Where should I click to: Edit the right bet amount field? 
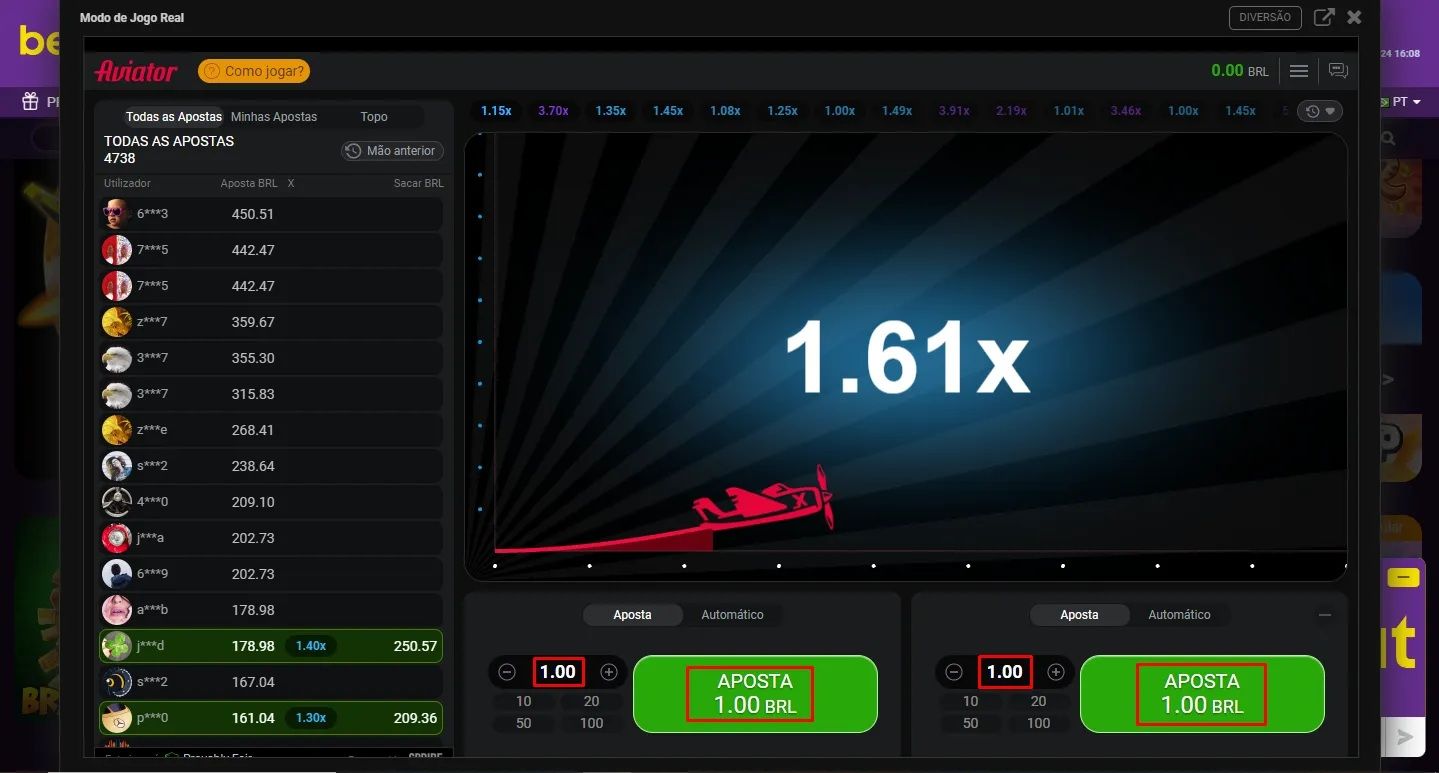1005,672
